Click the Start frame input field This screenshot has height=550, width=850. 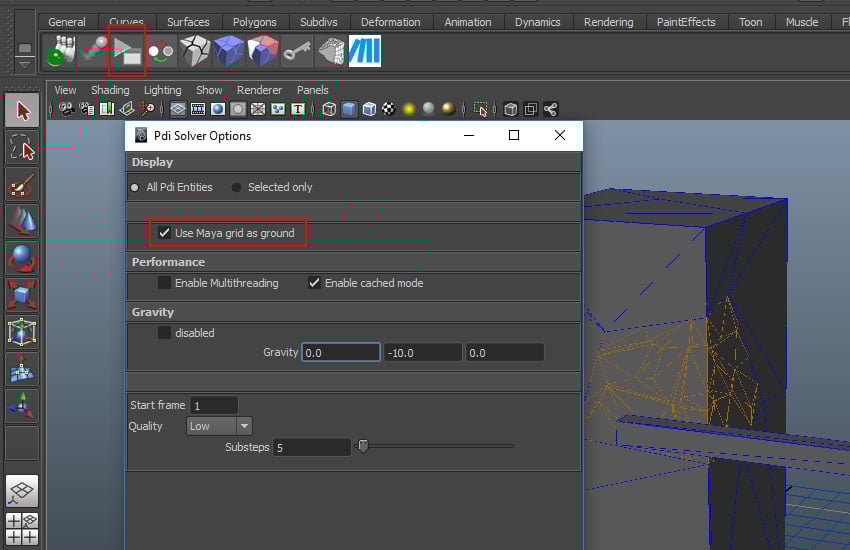[214, 405]
